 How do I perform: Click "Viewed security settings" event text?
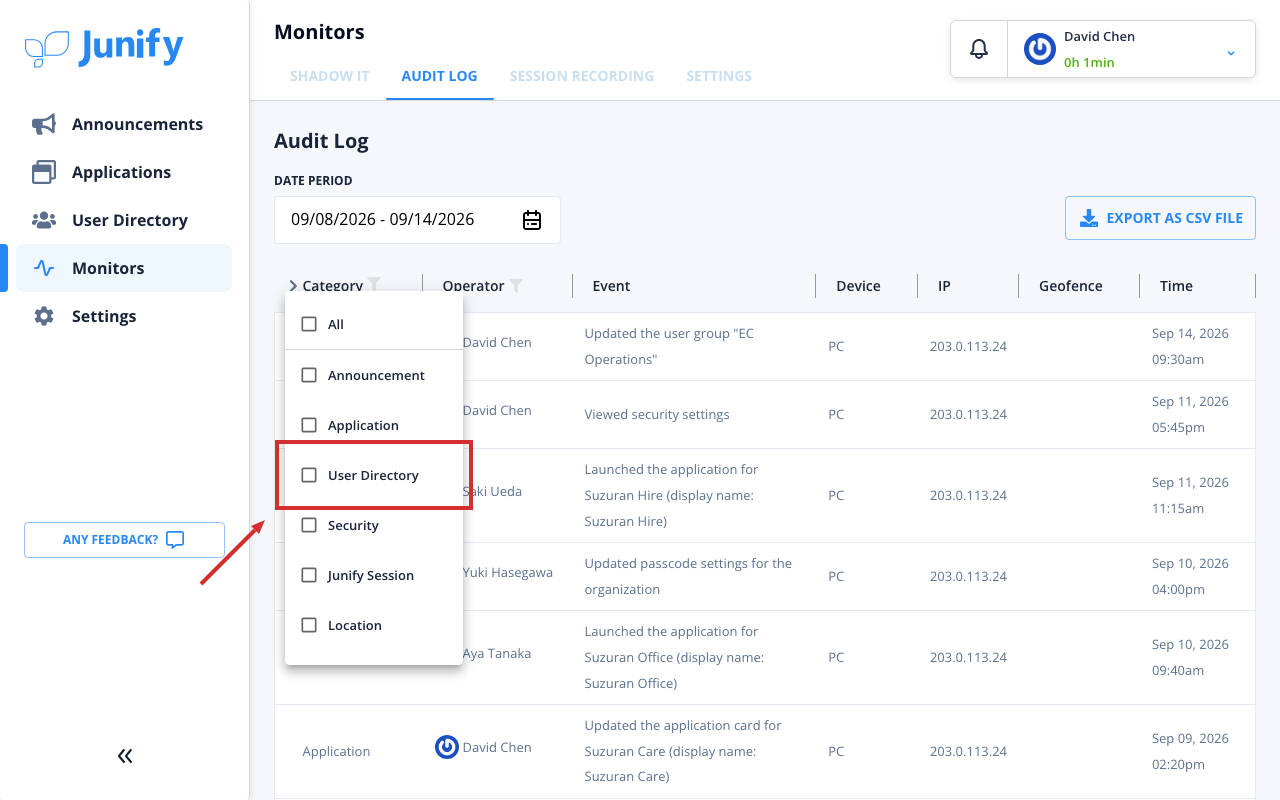point(657,414)
